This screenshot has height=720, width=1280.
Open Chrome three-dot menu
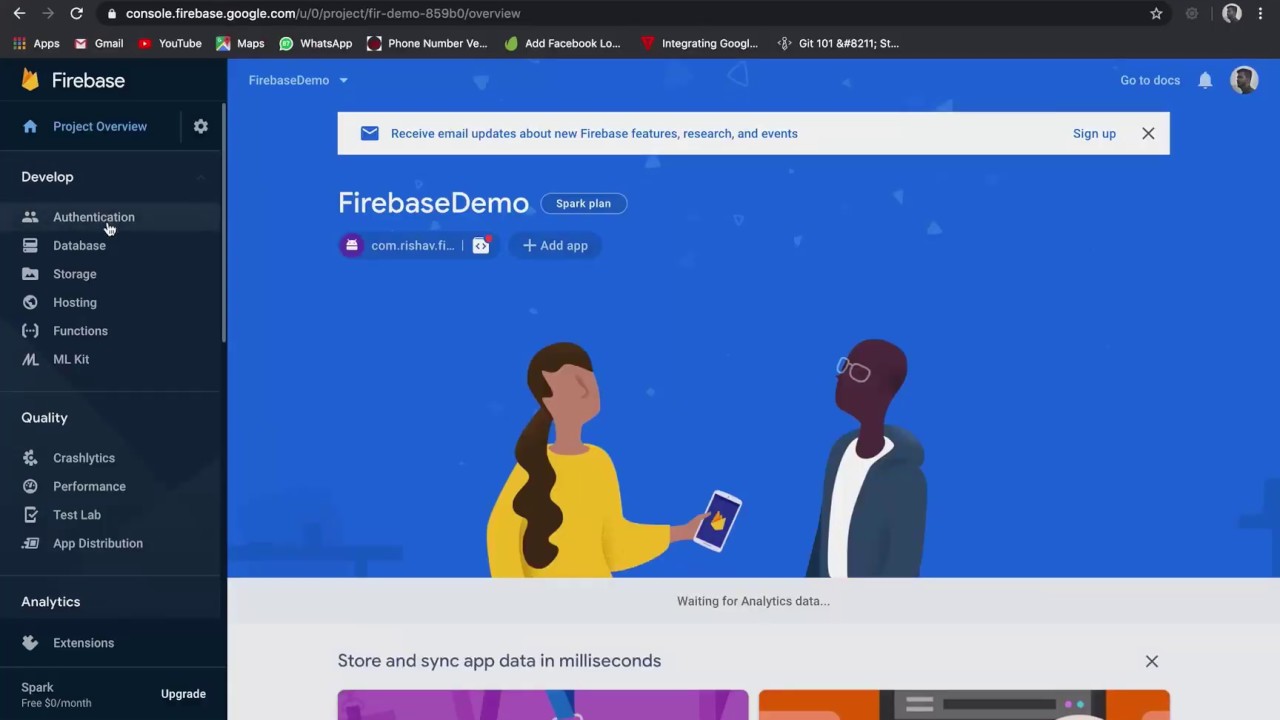pyautogui.click(x=1260, y=13)
